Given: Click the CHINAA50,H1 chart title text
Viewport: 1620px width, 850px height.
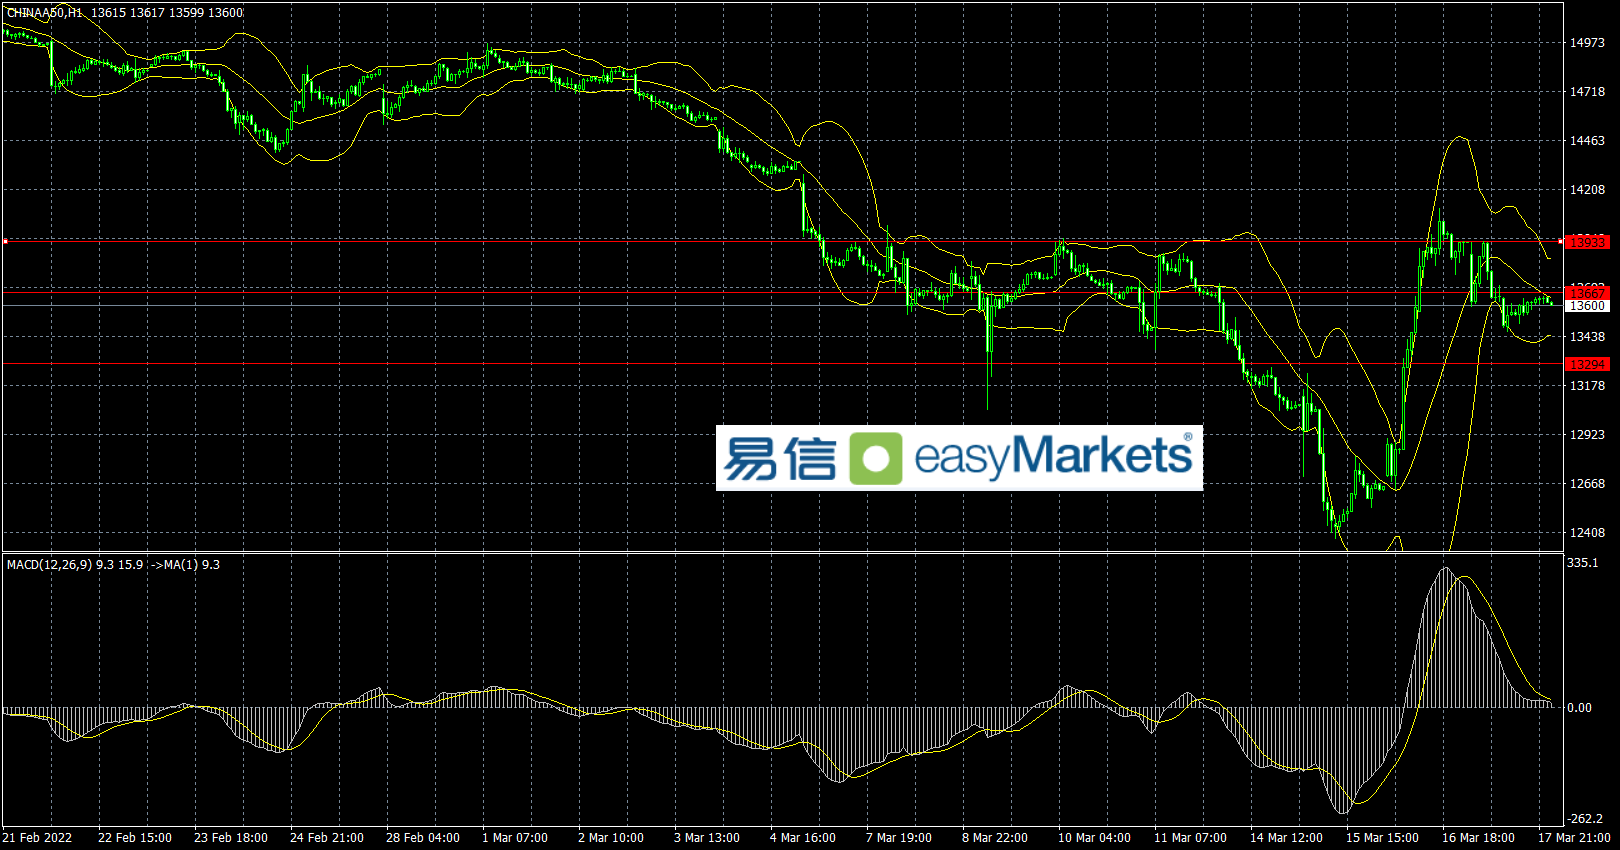Looking at the screenshot, I should [x=44, y=13].
